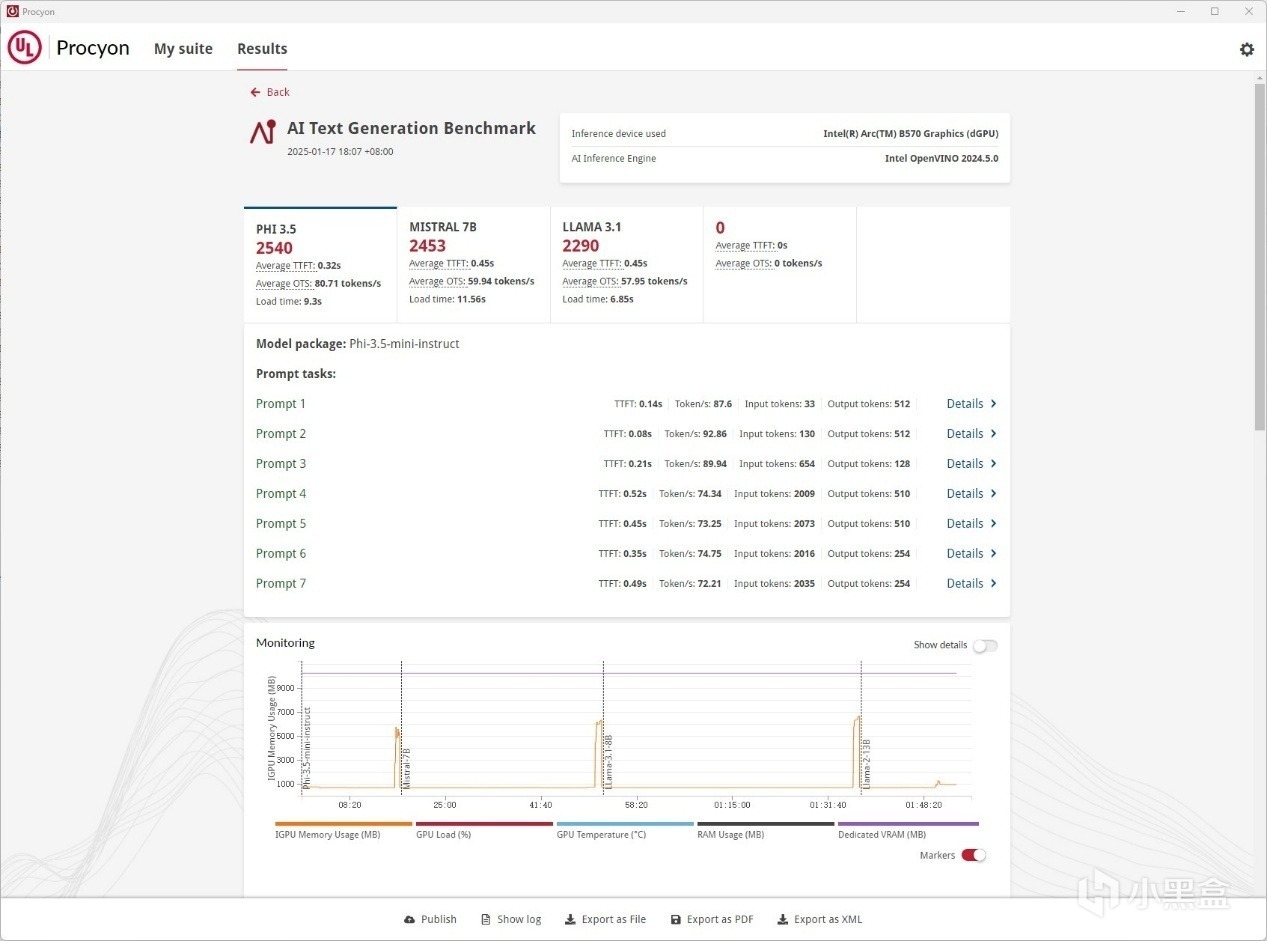Viewport: 1267px width, 941px height.
Task: Click the Export as XML download icon
Action: [783, 920]
